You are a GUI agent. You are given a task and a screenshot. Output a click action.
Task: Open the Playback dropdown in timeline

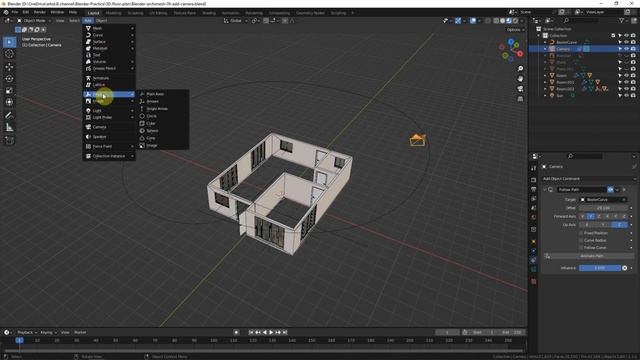pyautogui.click(x=27, y=332)
